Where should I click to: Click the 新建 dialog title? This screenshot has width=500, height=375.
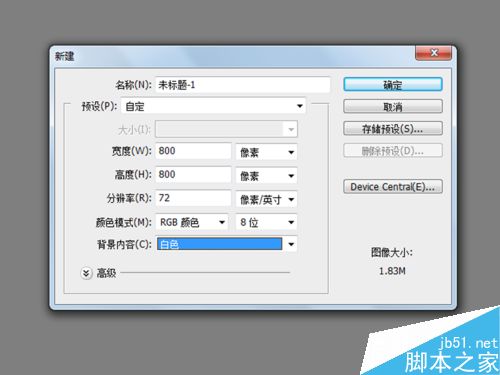point(65,56)
